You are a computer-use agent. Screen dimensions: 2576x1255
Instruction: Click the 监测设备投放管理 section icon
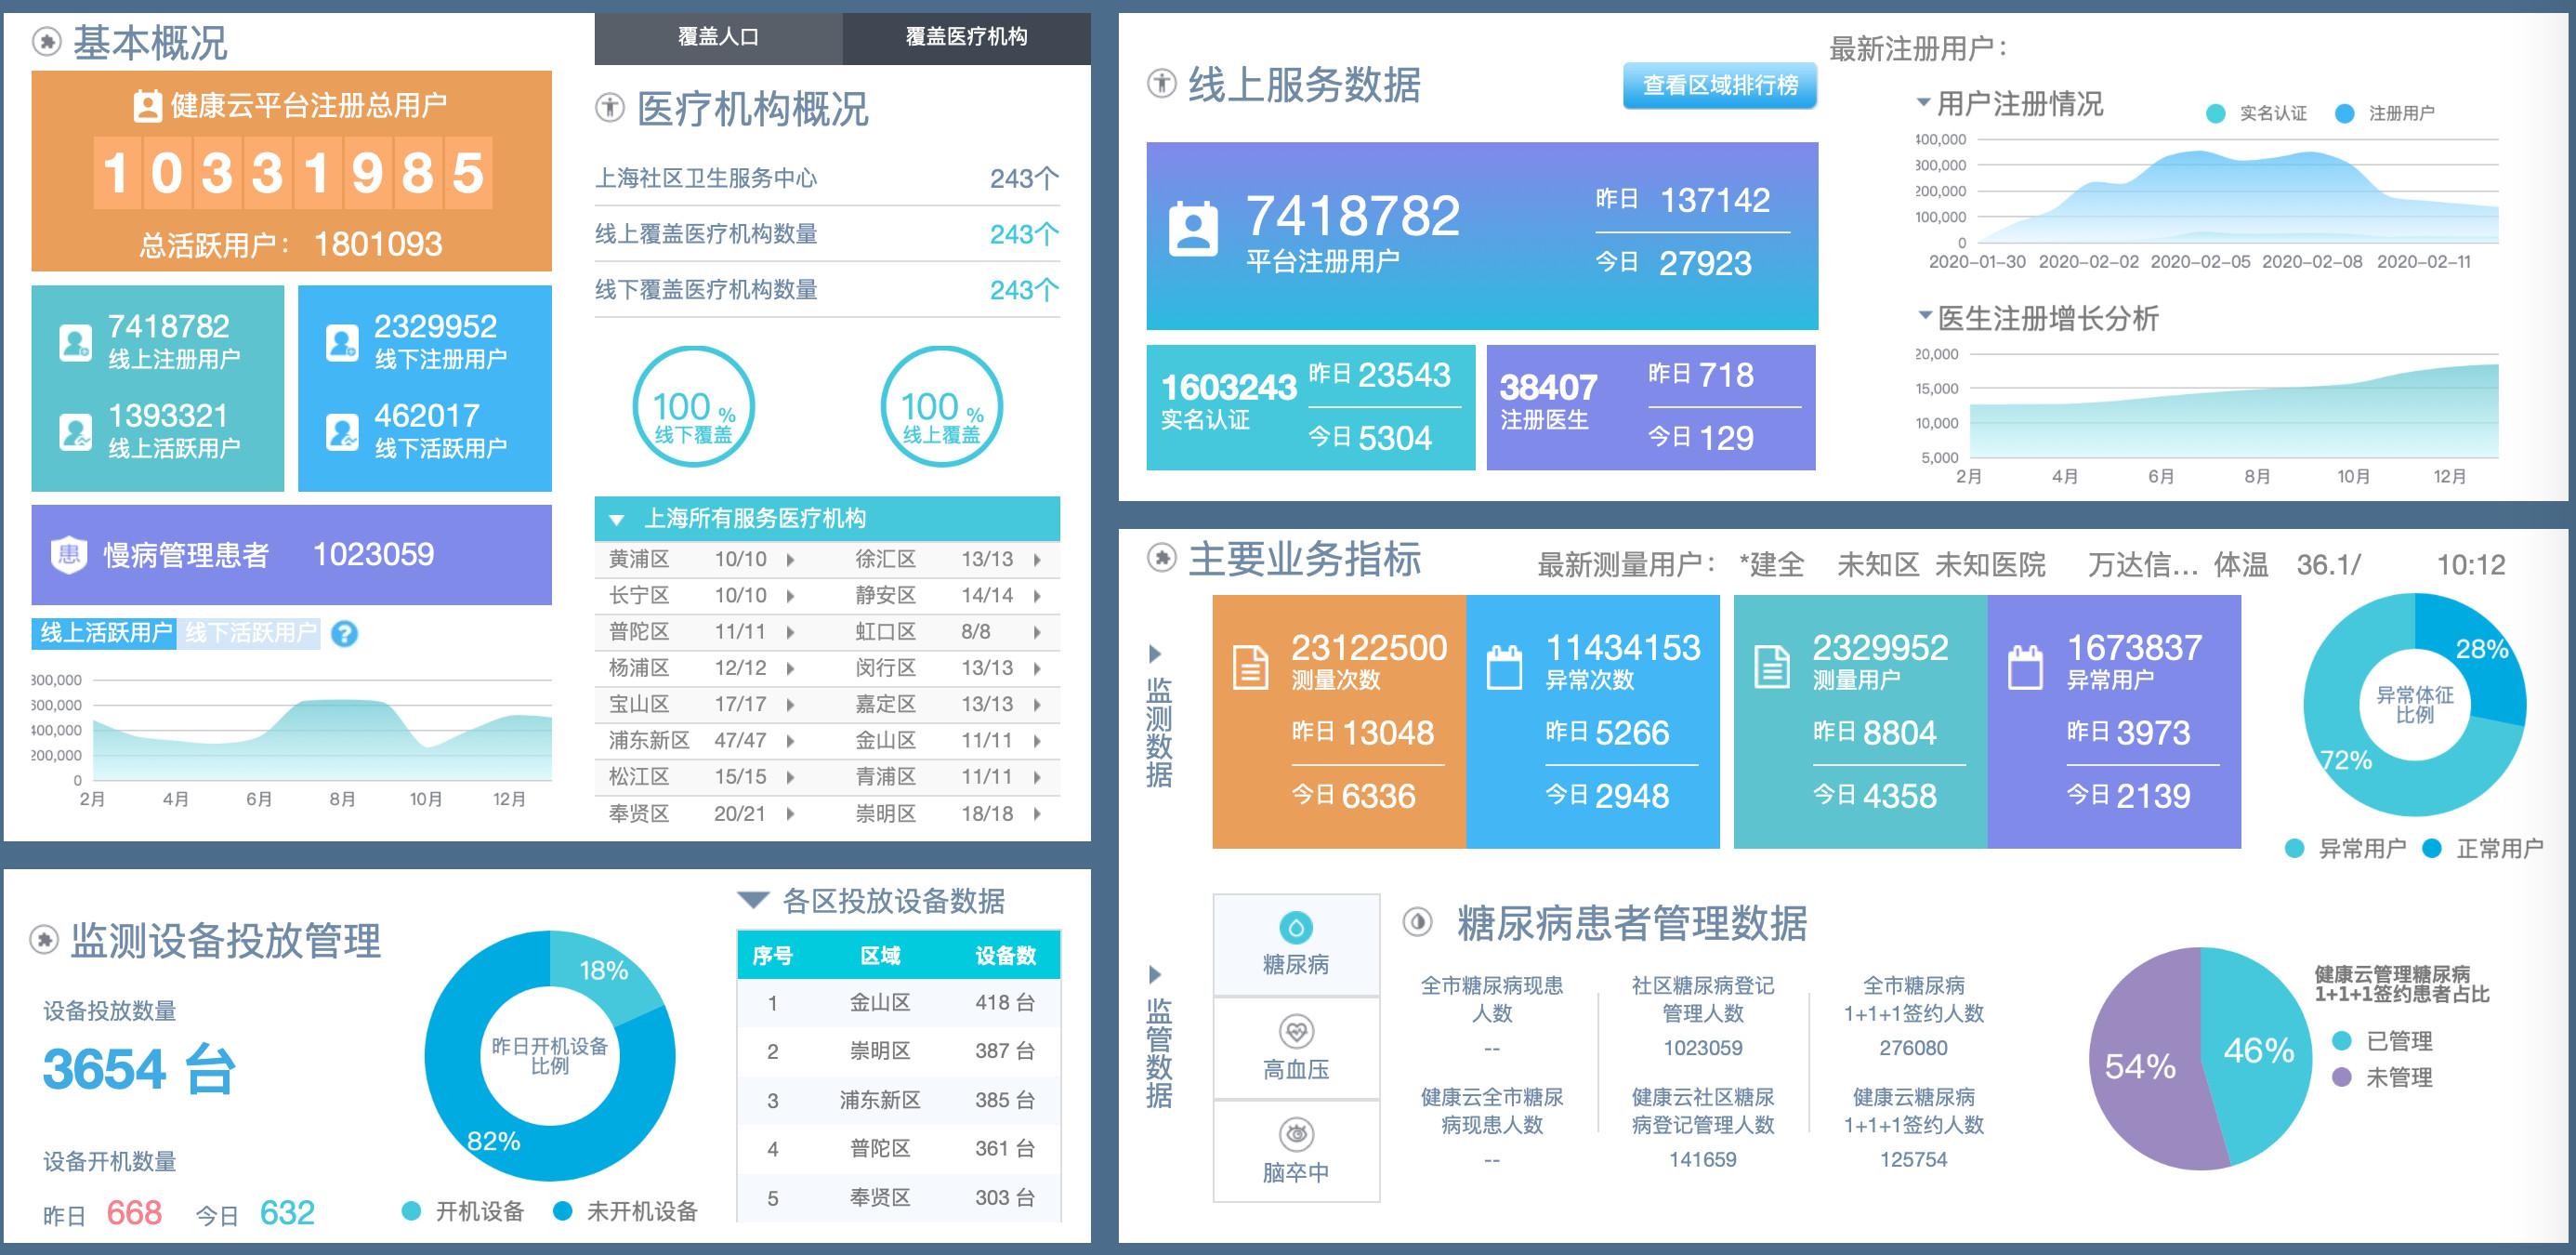coord(44,940)
